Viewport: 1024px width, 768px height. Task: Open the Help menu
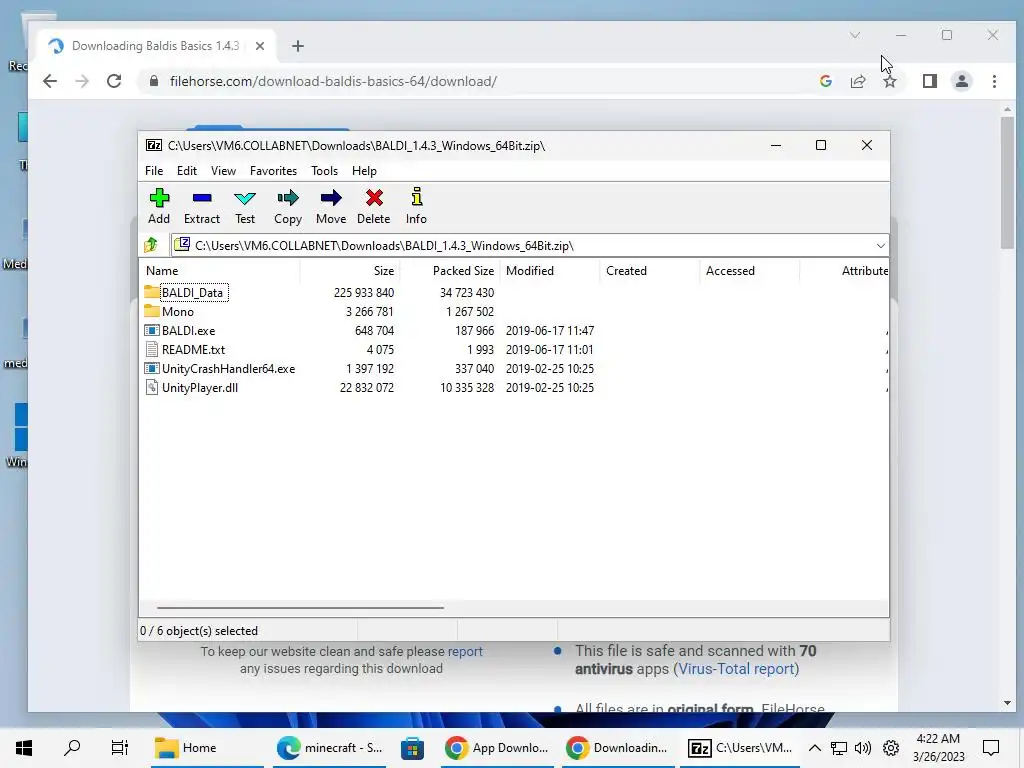coord(364,171)
